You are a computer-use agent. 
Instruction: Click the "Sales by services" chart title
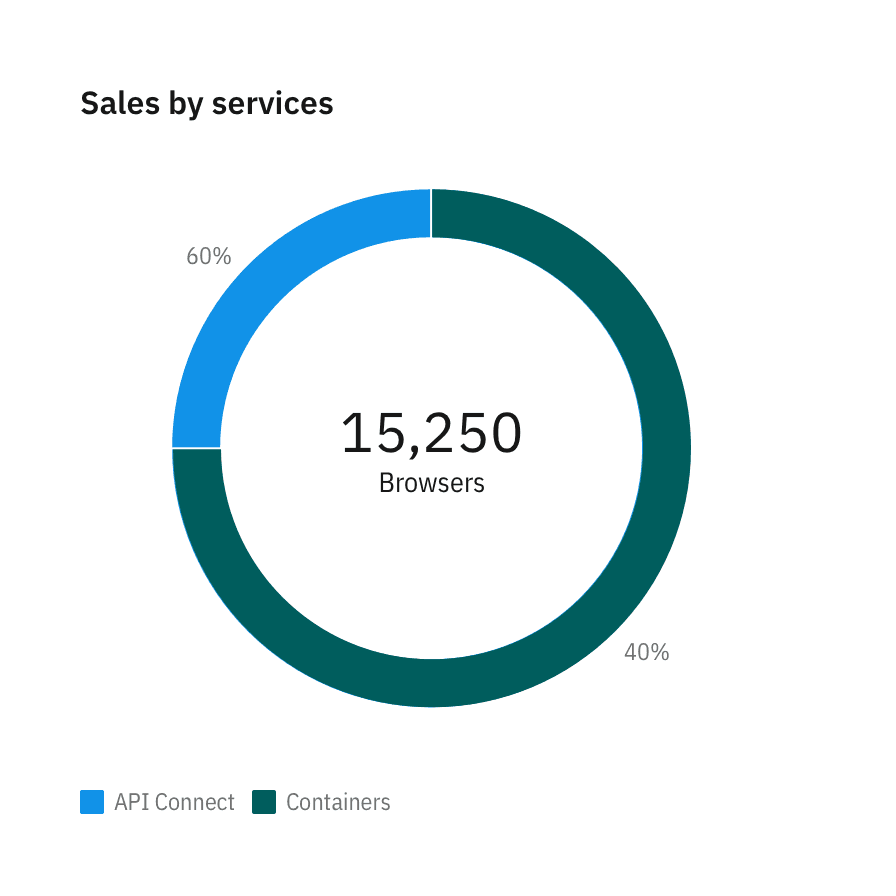click(207, 103)
